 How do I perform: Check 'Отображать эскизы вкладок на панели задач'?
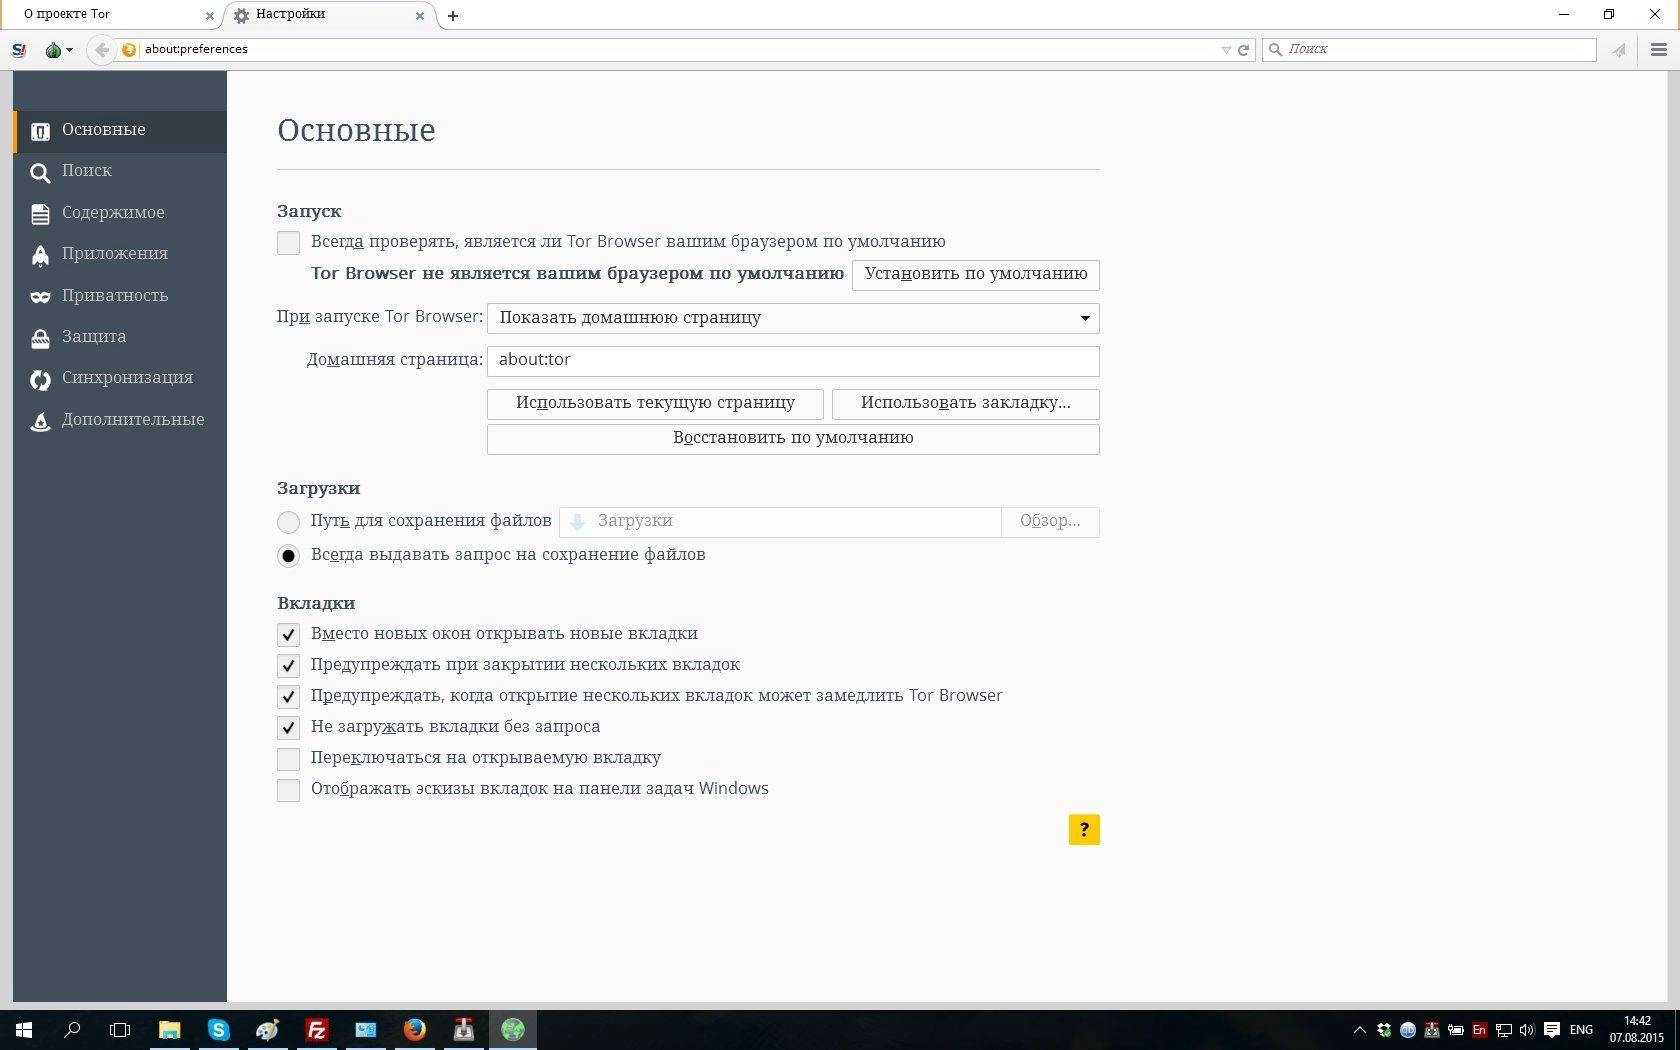tap(288, 790)
